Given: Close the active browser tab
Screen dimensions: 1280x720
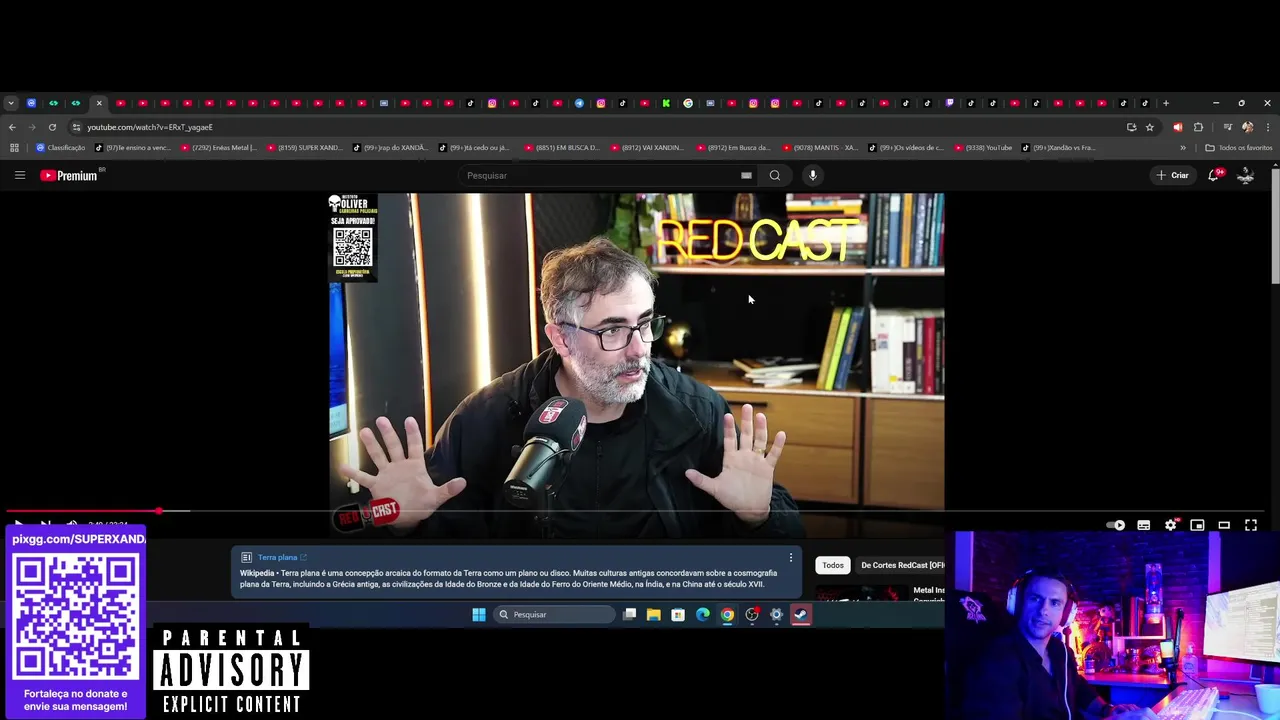Looking at the screenshot, I should 99,103.
